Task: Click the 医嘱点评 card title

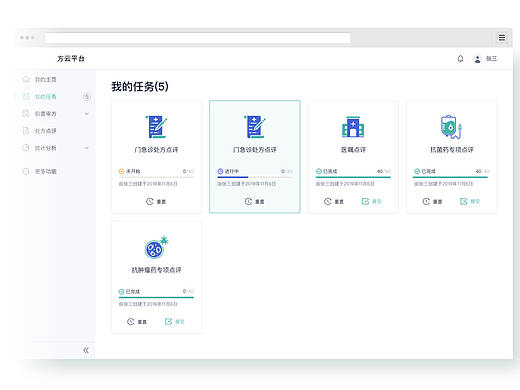Action: tap(353, 150)
